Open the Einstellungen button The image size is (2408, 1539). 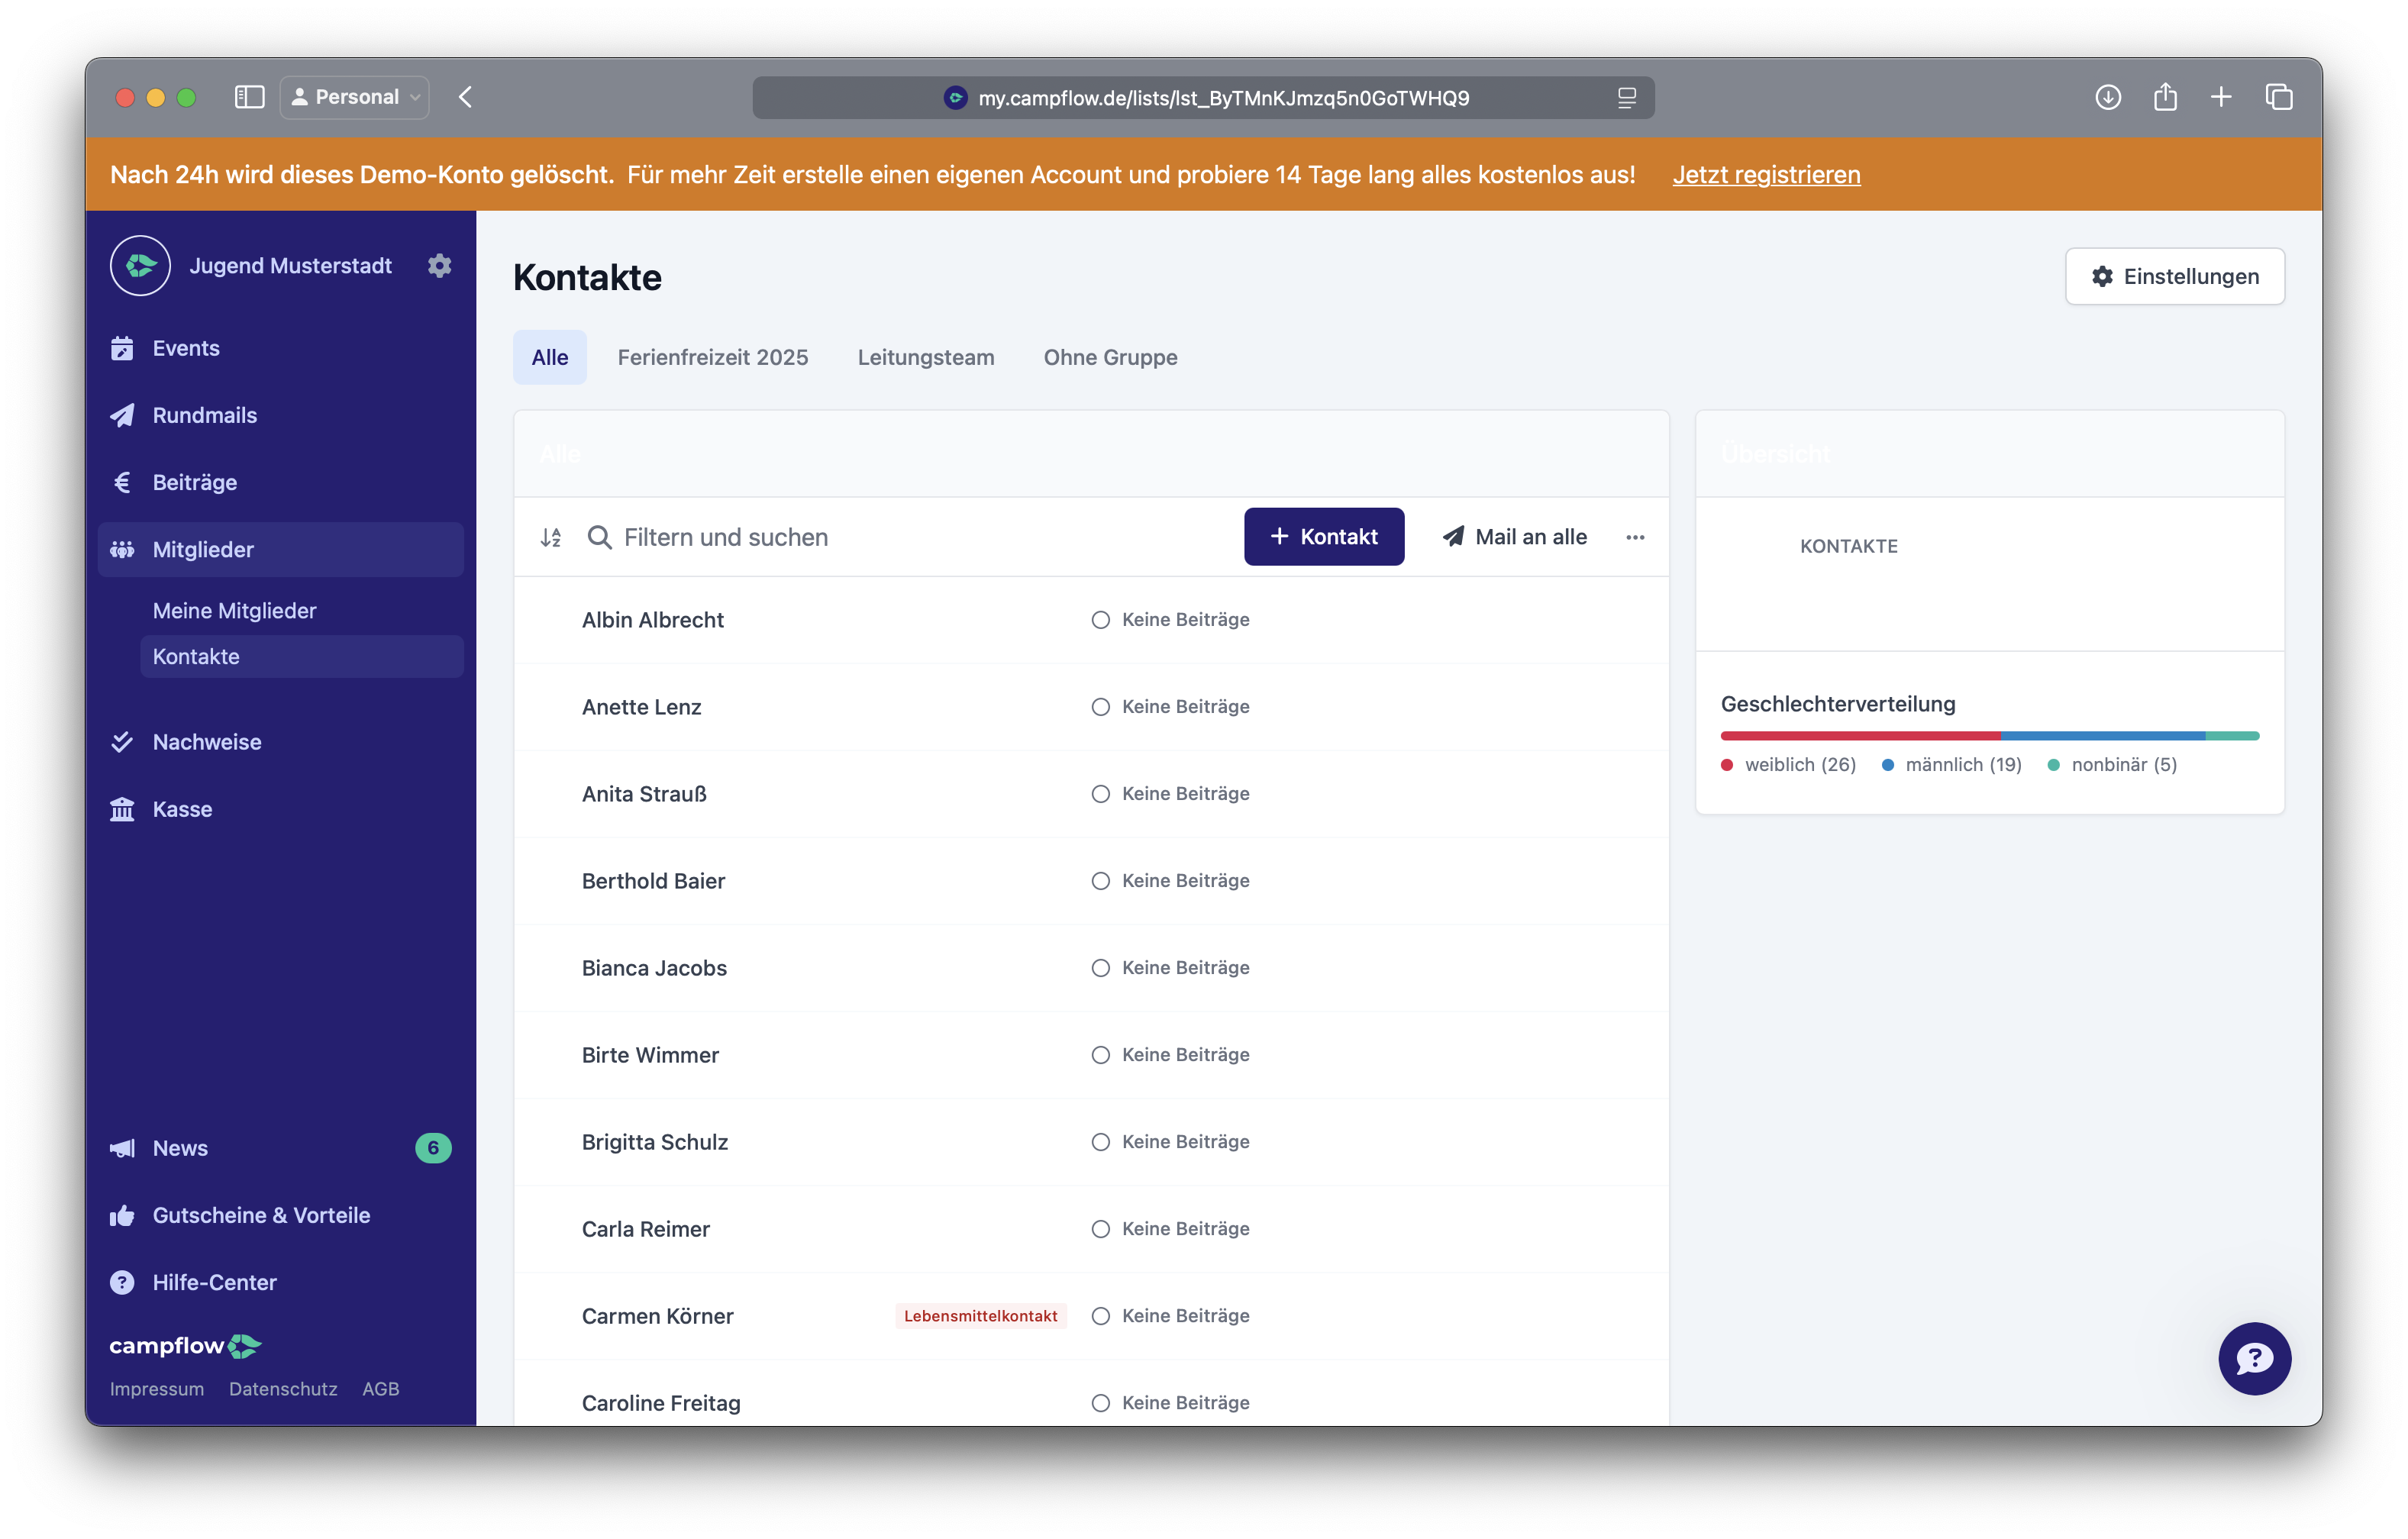pos(2174,276)
